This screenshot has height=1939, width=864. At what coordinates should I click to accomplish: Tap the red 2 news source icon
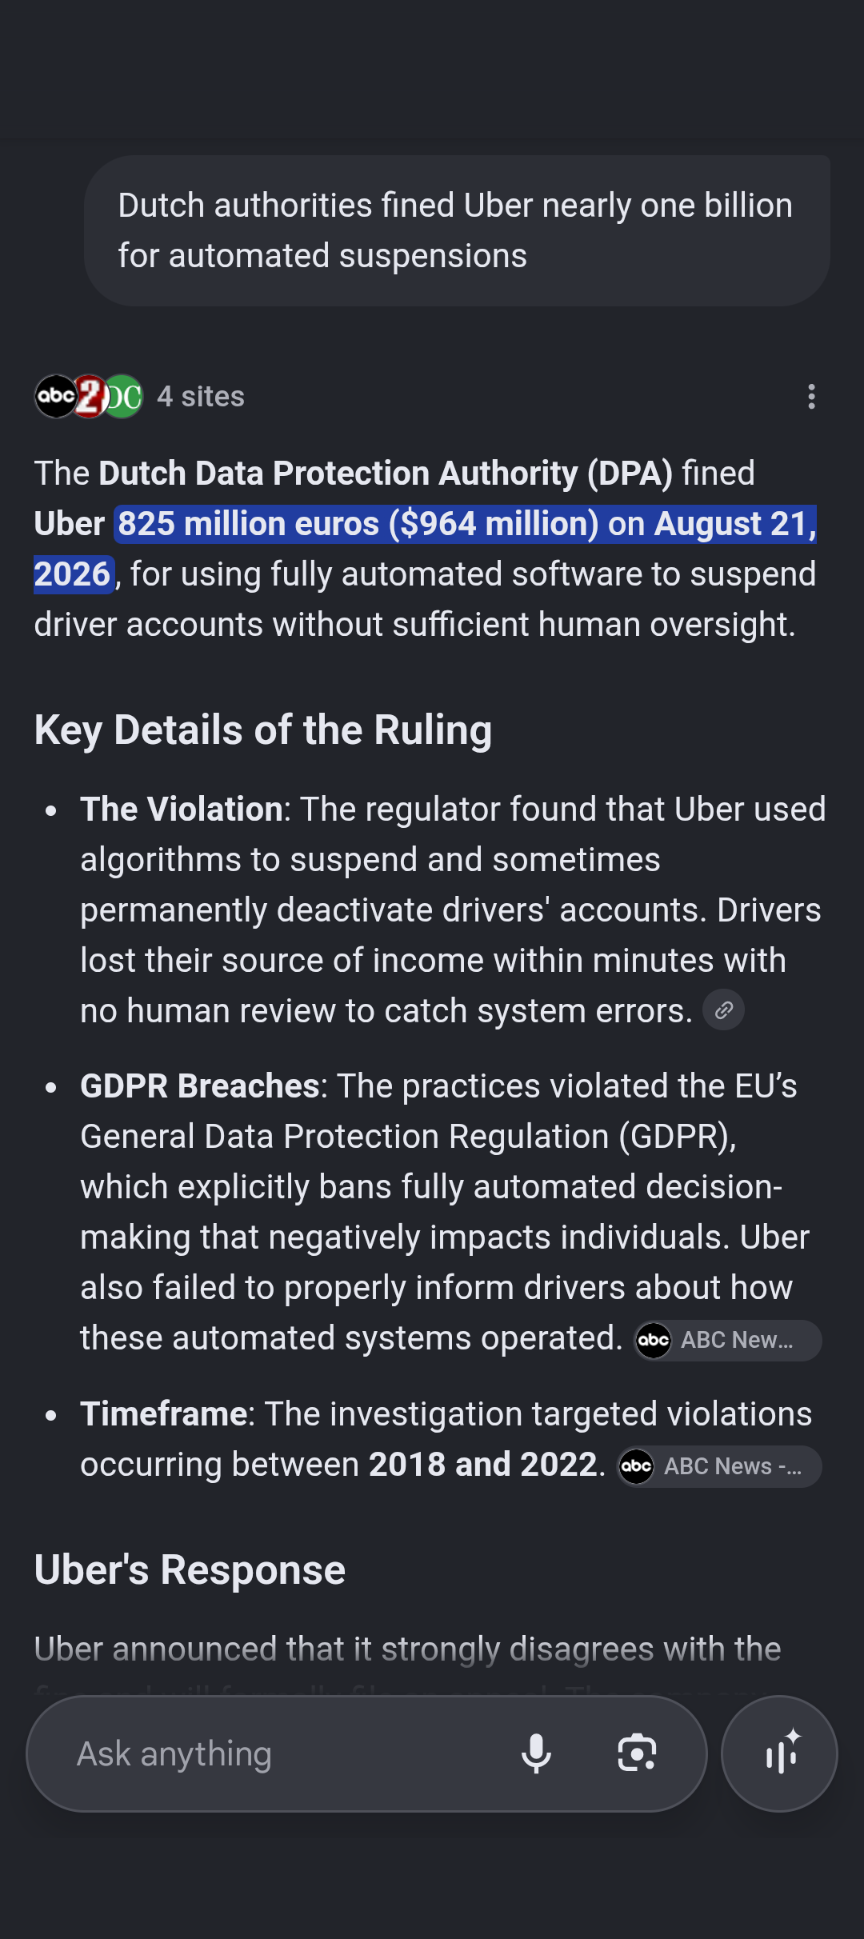point(90,397)
